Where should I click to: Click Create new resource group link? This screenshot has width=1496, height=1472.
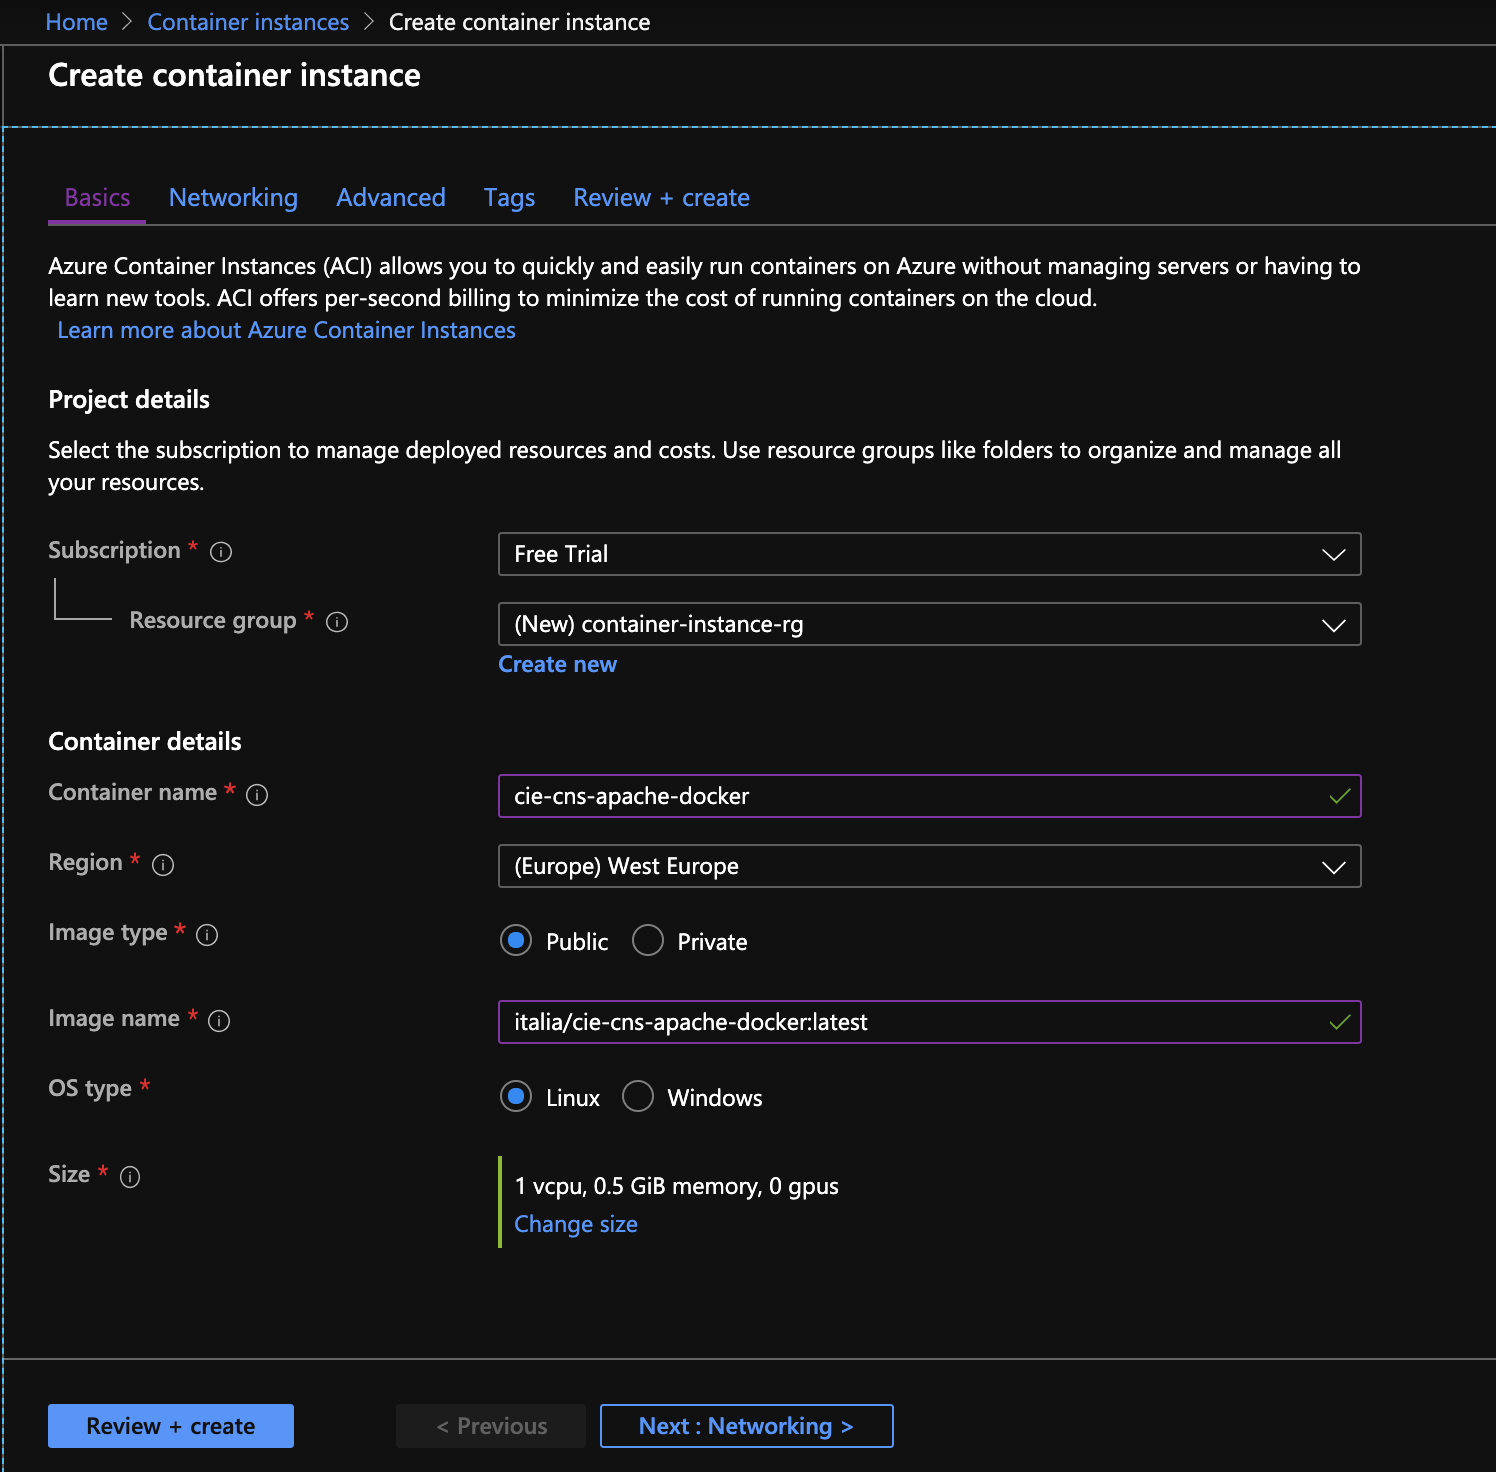[x=557, y=664]
